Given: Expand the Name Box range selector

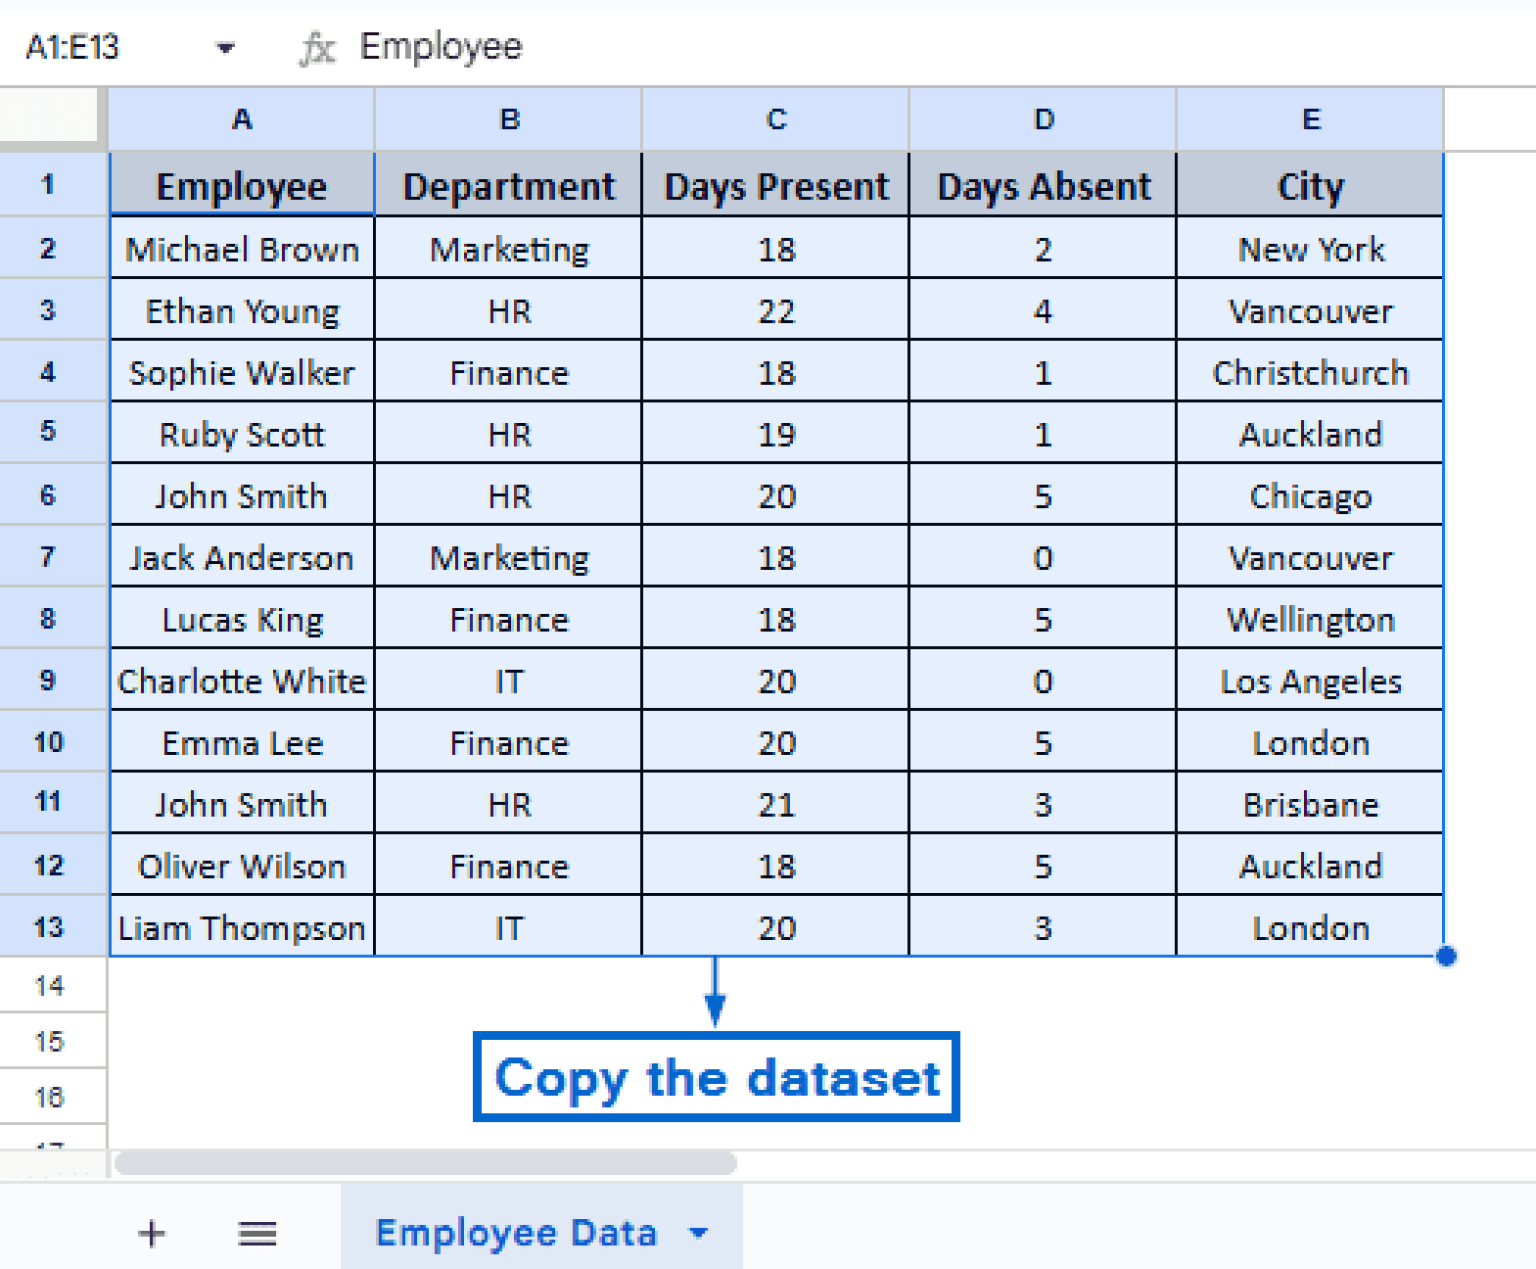Looking at the screenshot, I should click(x=225, y=46).
